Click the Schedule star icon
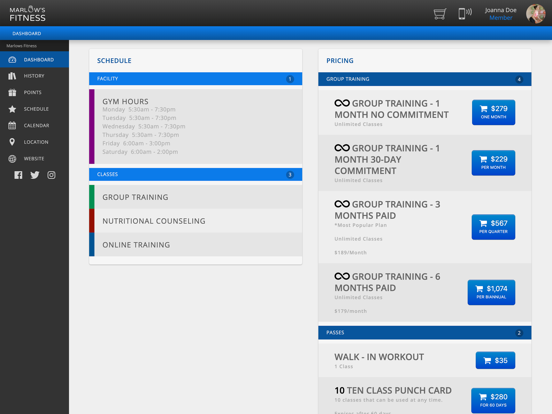The image size is (552, 414). (12, 109)
